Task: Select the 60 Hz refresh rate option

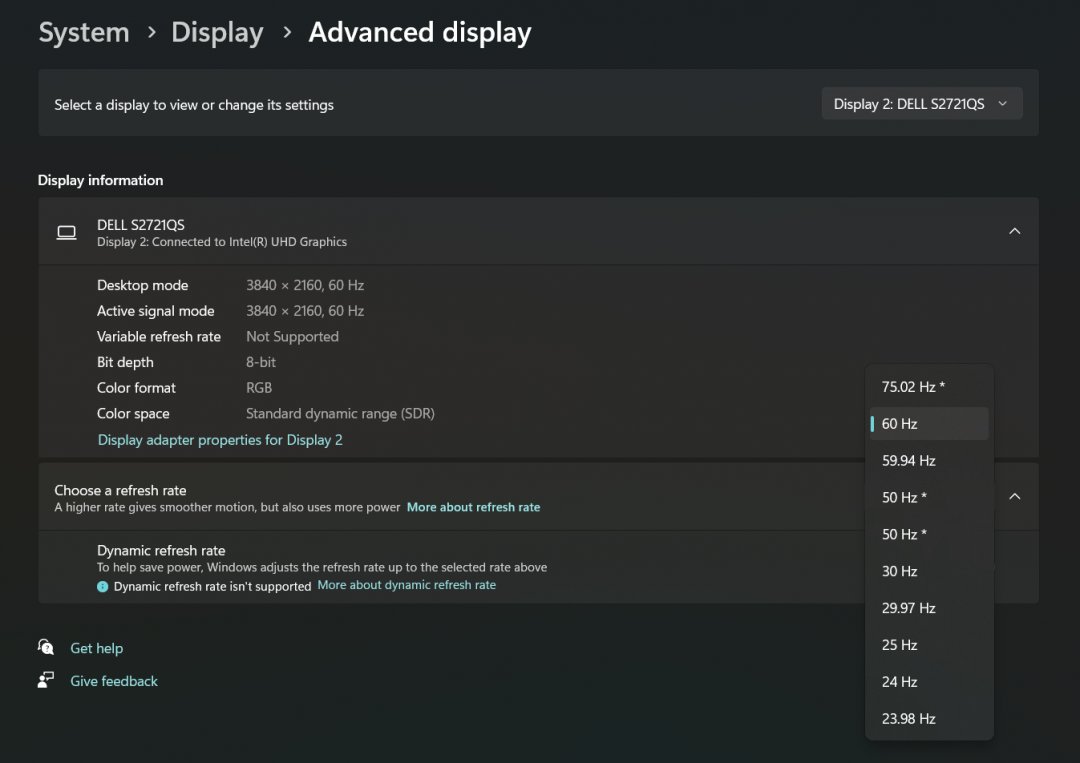Action: coord(928,424)
